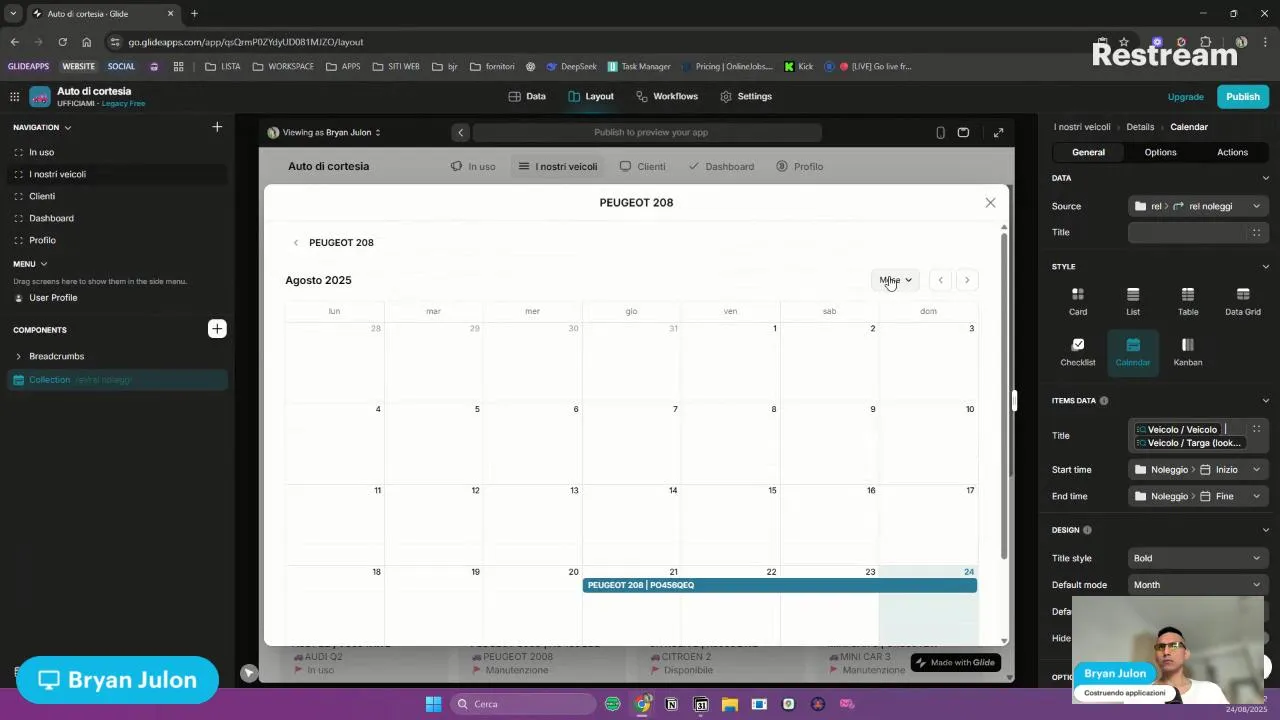This screenshot has height=720, width=1280.
Task: Open the Workflows tab
Action: 666,96
